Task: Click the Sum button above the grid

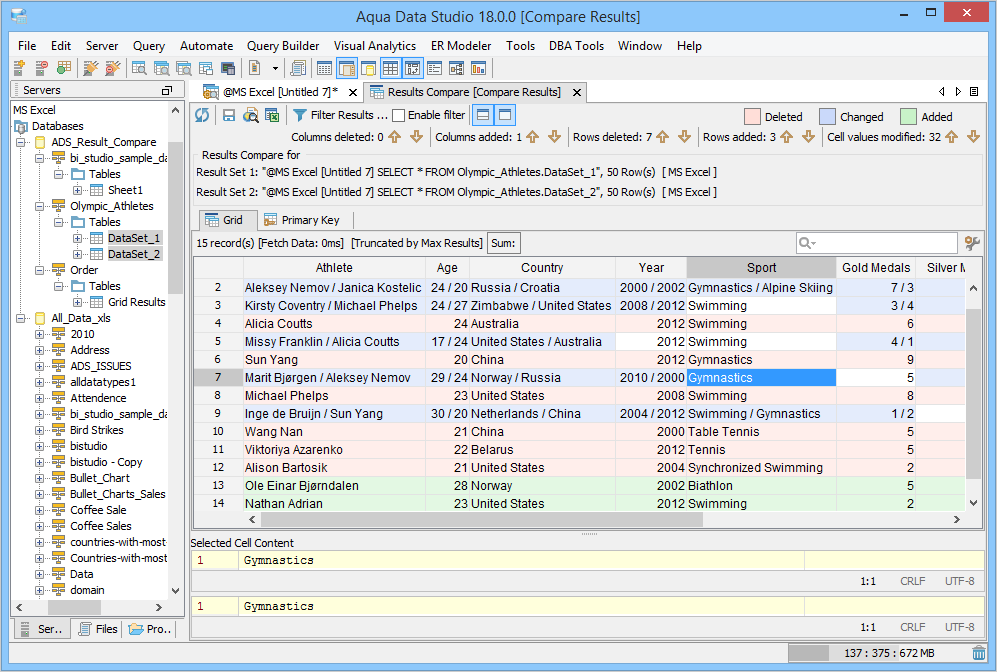Action: (x=504, y=243)
